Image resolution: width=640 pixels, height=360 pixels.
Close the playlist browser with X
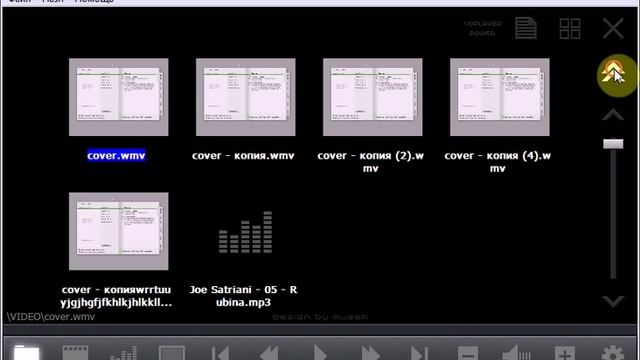[x=613, y=28]
